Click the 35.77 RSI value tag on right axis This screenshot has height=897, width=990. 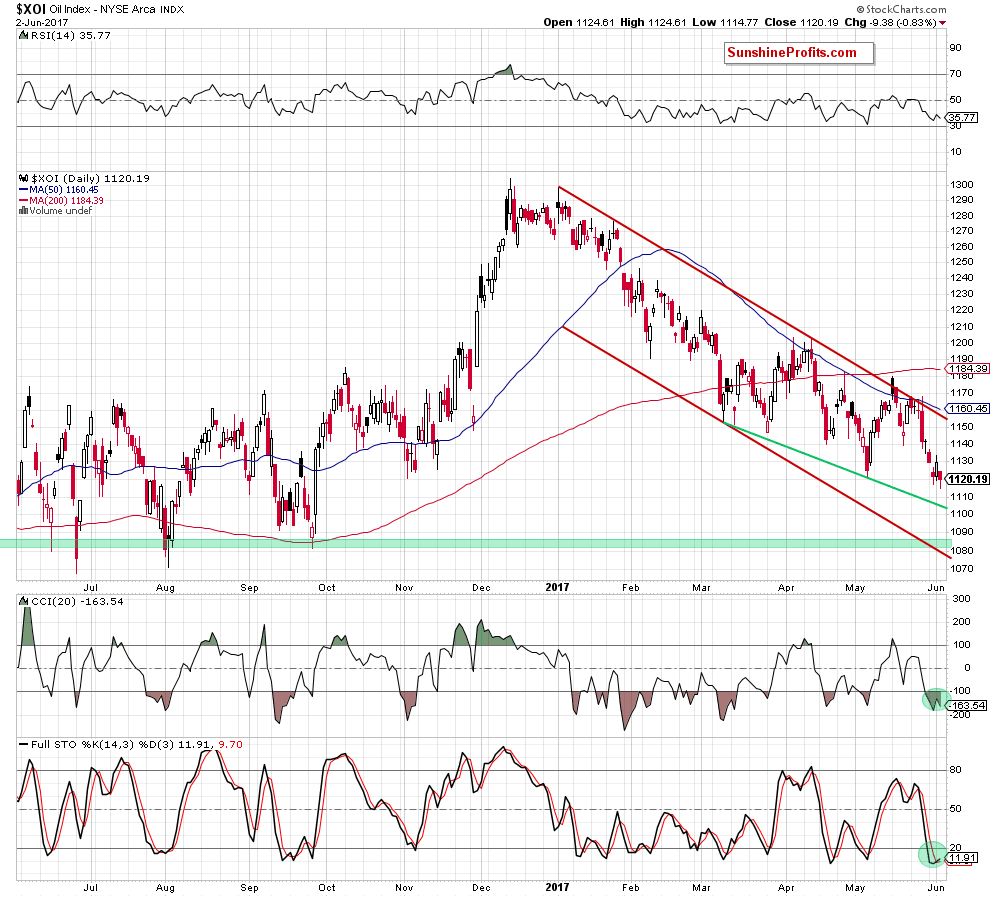(x=962, y=117)
